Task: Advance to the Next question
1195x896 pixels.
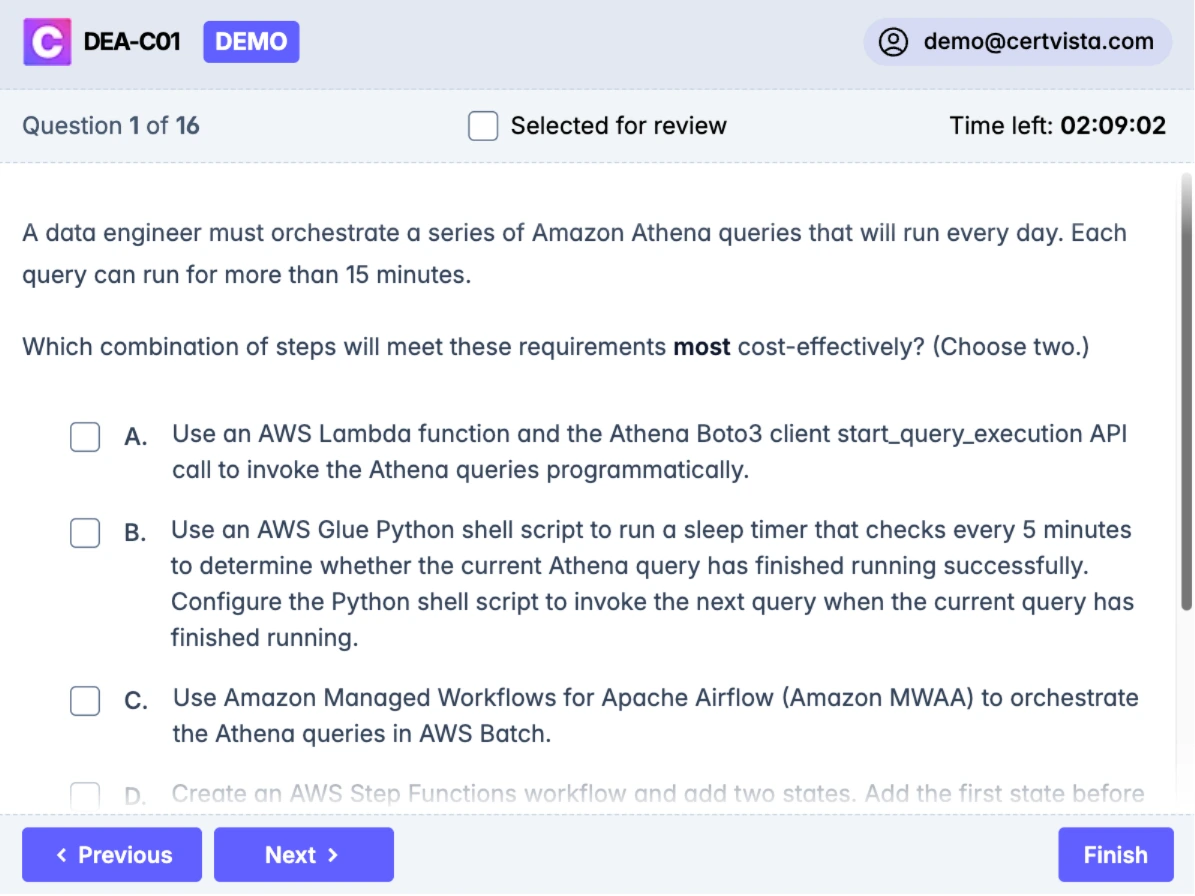Action: click(x=303, y=855)
